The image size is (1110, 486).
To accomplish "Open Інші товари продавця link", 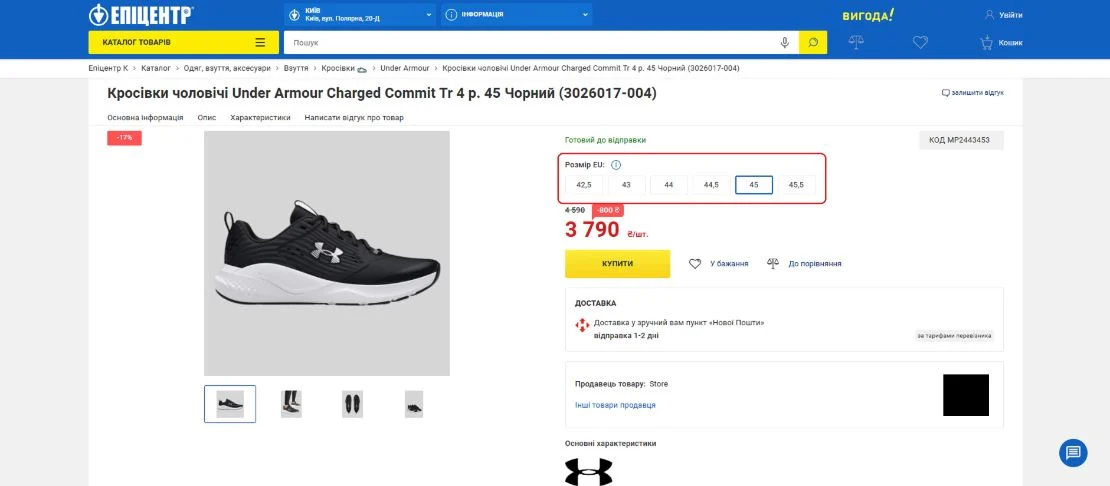I will pos(615,405).
